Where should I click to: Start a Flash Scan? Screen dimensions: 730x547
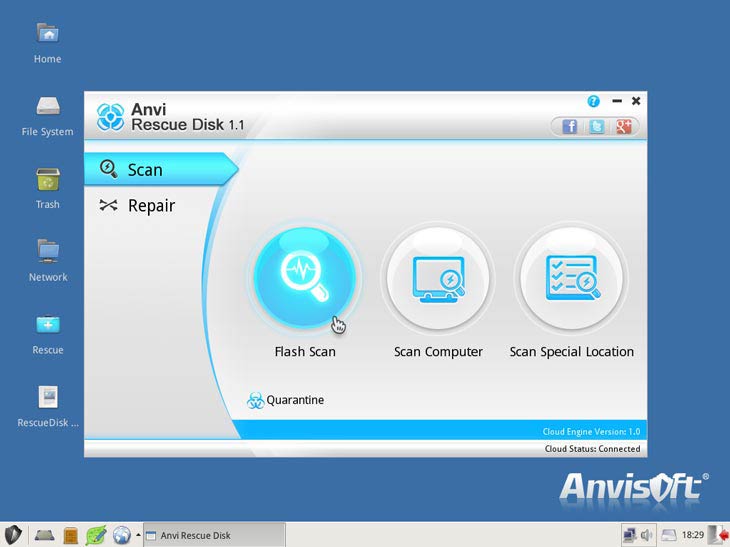[305, 277]
